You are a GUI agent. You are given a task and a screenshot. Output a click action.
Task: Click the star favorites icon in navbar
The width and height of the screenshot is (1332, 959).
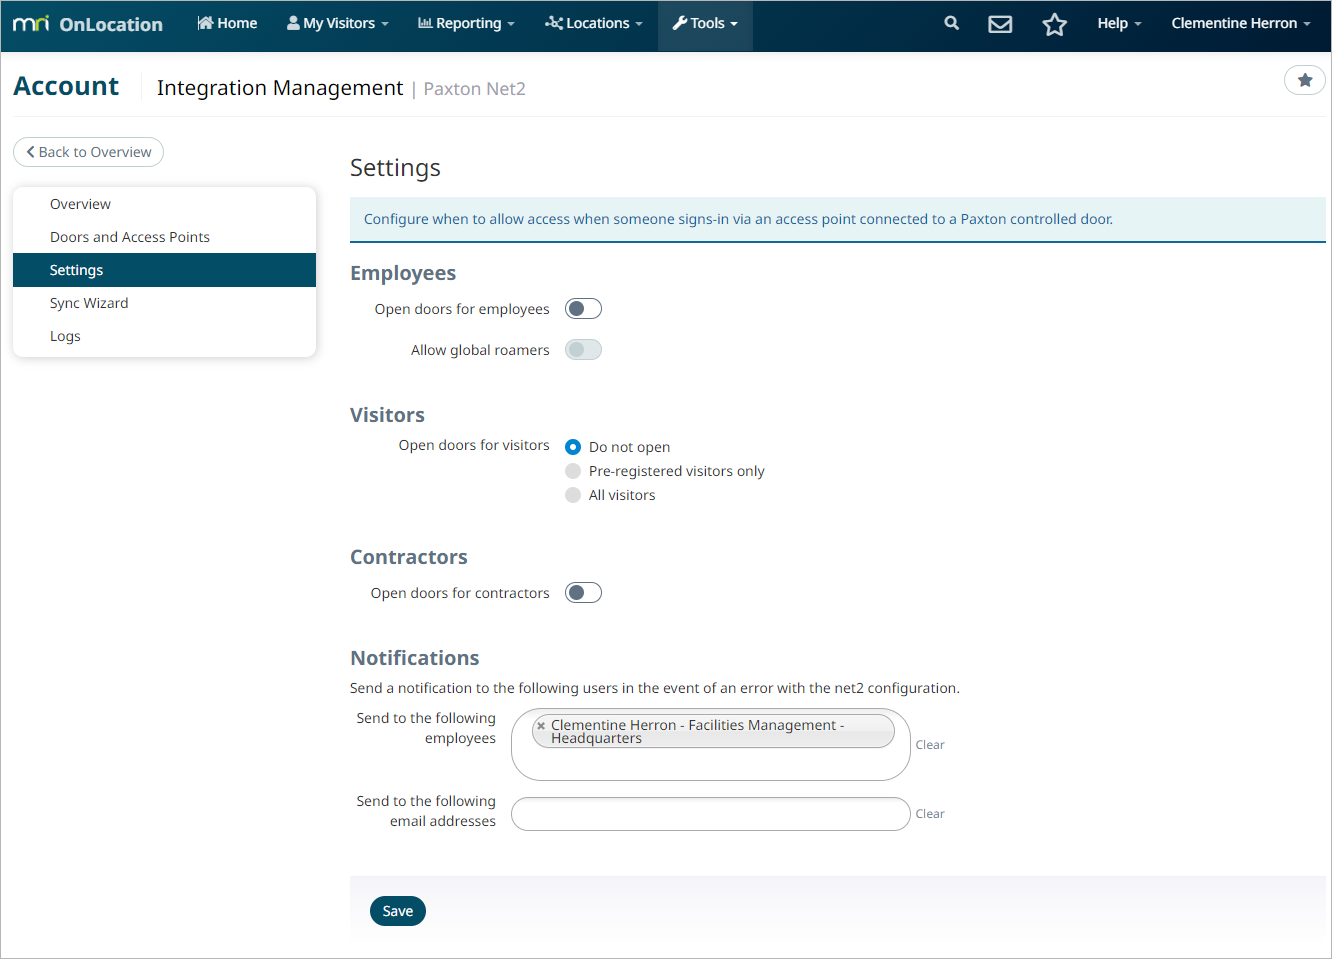click(x=1054, y=24)
